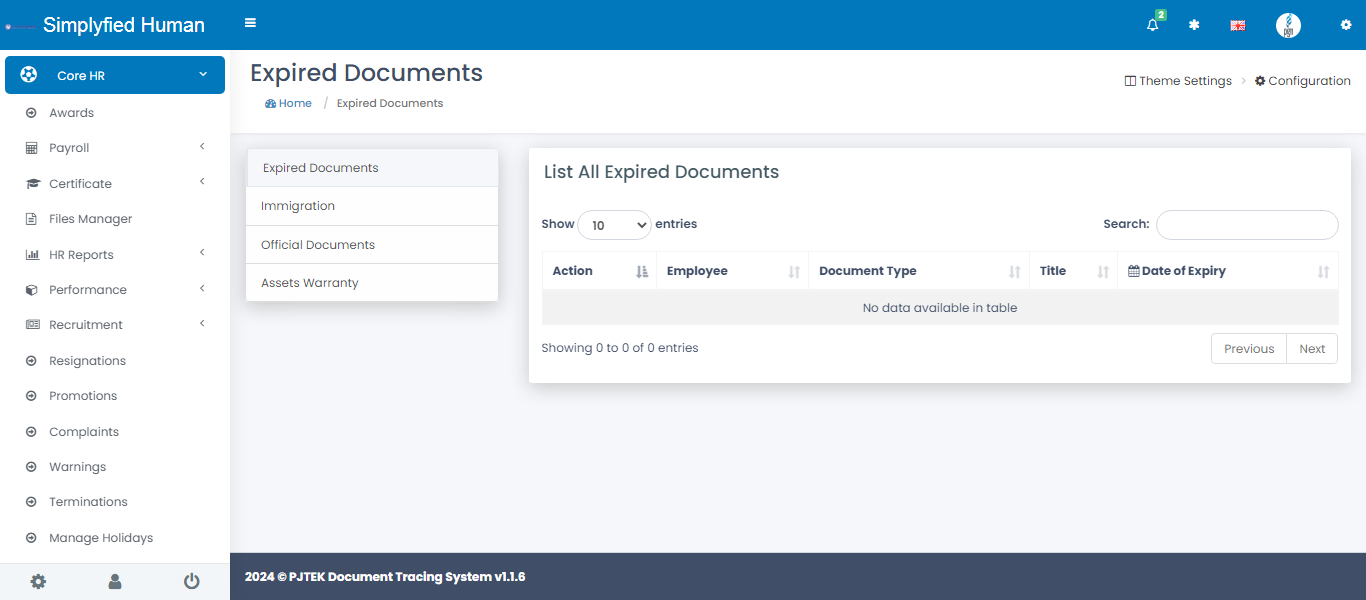Open the entries count dropdown
The height and width of the screenshot is (600, 1366).
point(614,225)
